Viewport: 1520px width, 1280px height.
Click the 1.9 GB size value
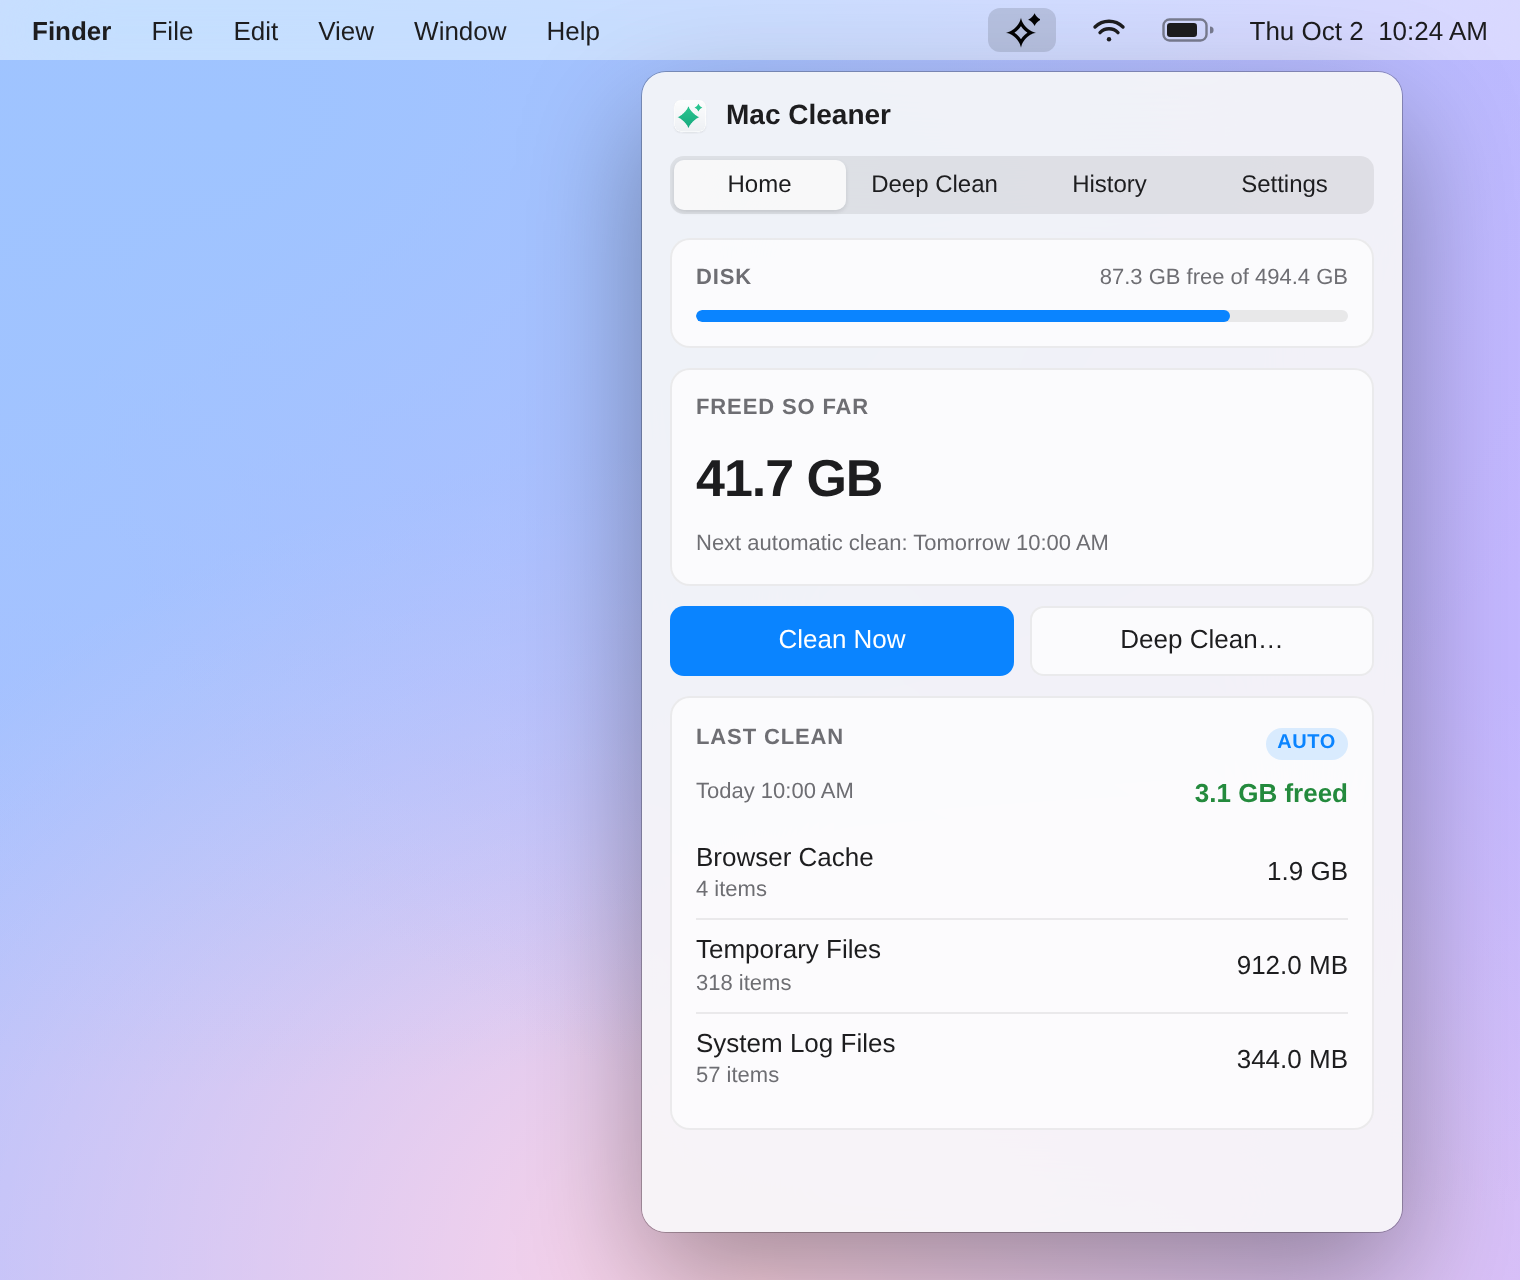[1307, 872]
